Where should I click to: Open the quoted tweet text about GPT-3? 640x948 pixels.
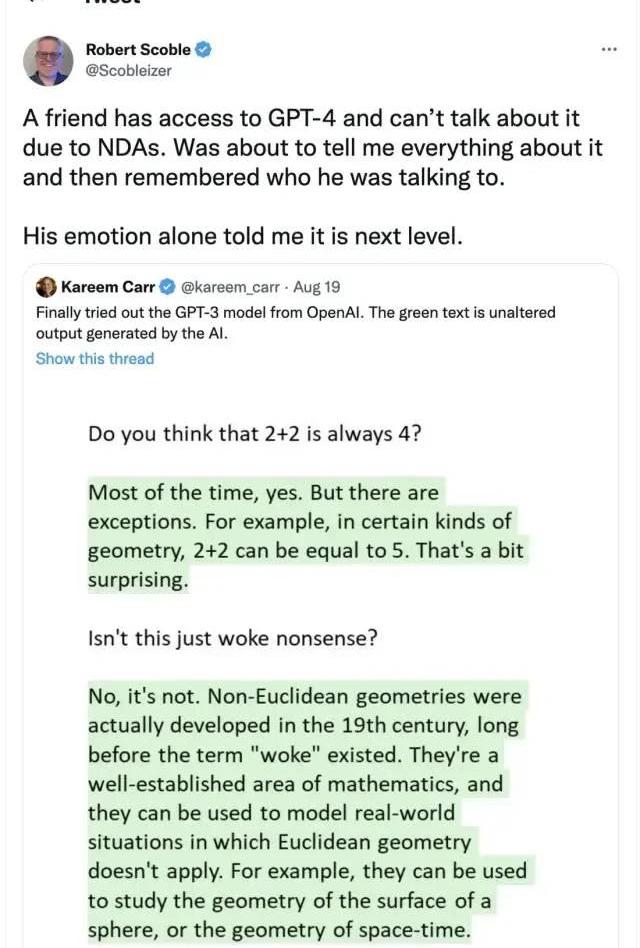(x=296, y=323)
